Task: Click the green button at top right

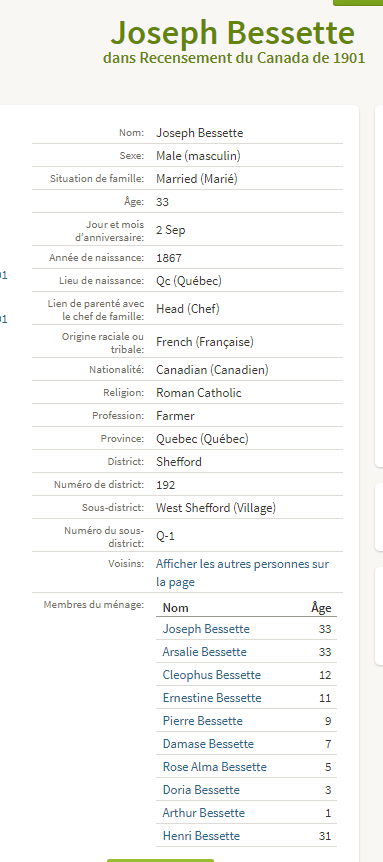Action: pos(358,2)
